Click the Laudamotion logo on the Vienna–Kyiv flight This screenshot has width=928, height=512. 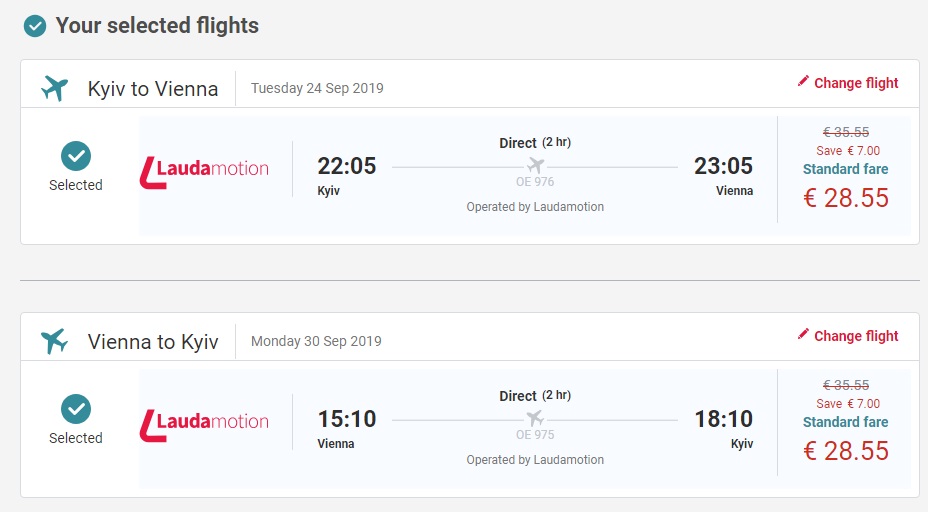point(205,421)
